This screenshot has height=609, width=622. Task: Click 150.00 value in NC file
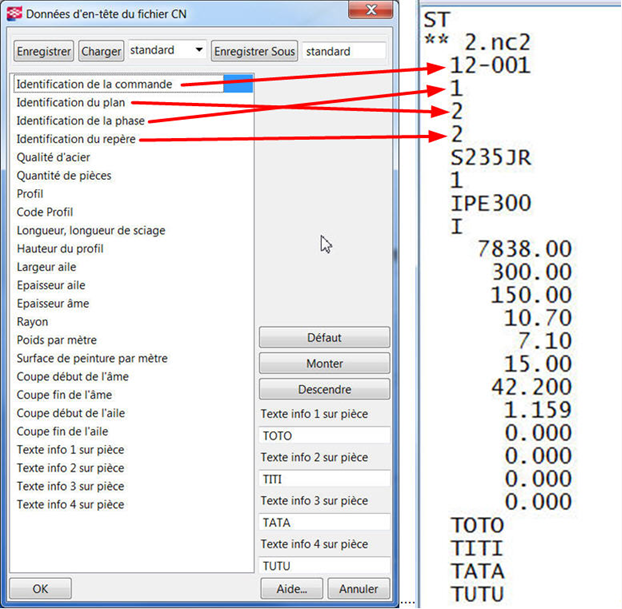click(531, 295)
